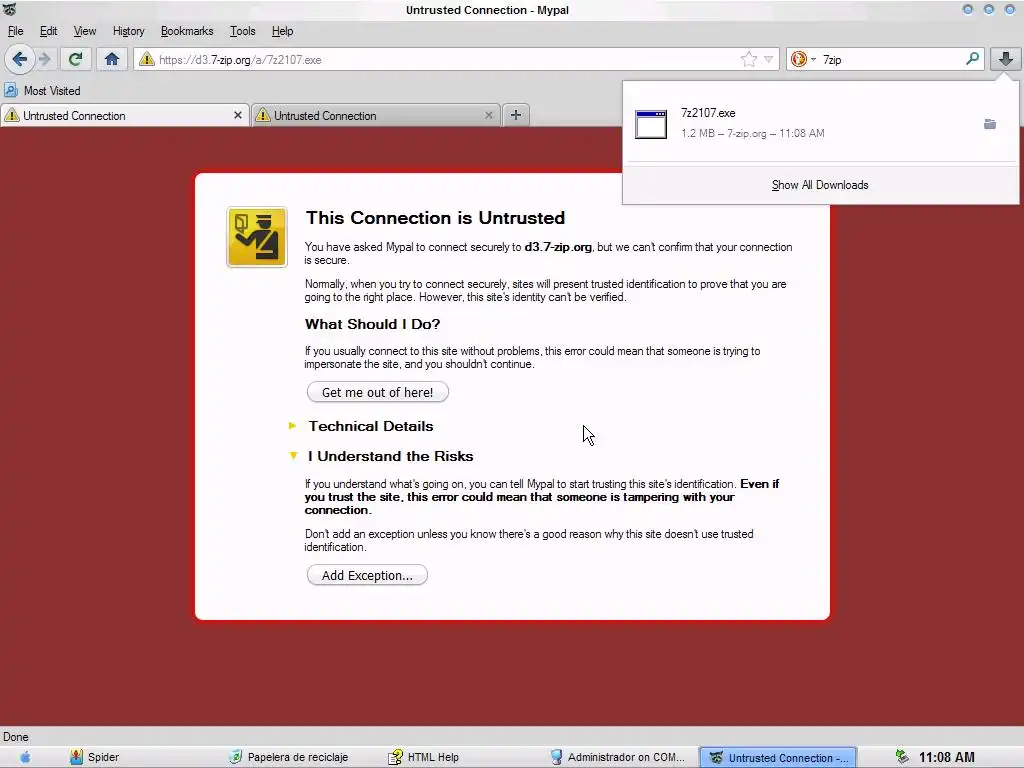Screen dimensions: 1024x768
Task: Expand the Technical Details section
Action: [x=370, y=426]
